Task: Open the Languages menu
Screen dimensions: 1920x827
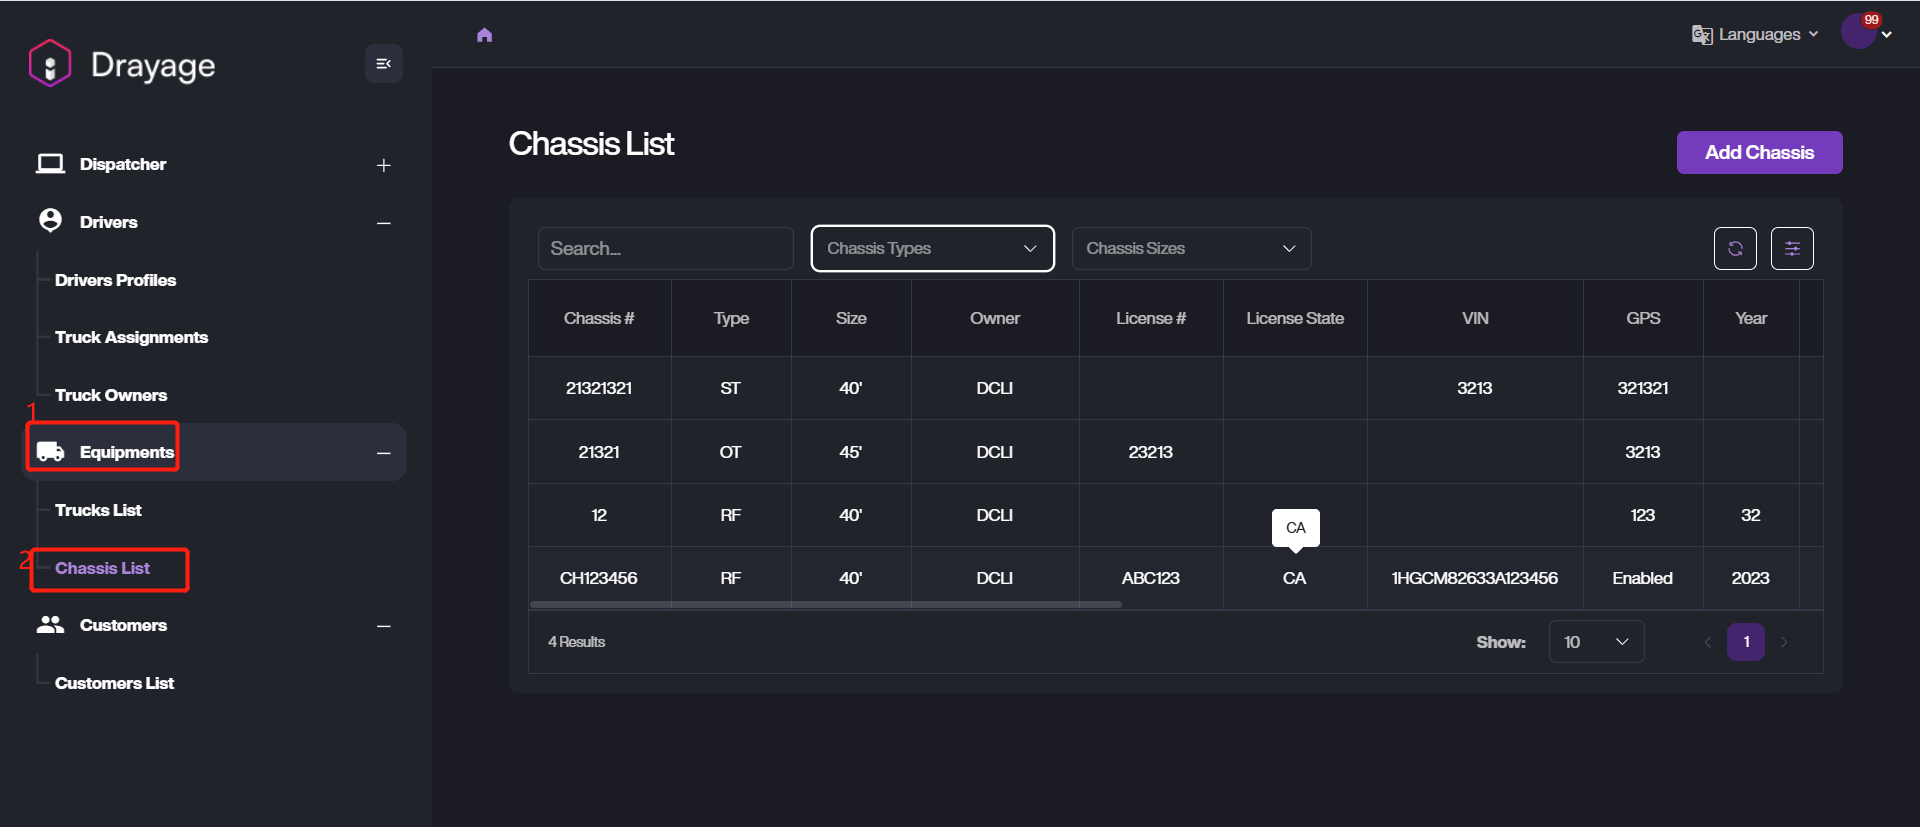Action: pos(1755,35)
